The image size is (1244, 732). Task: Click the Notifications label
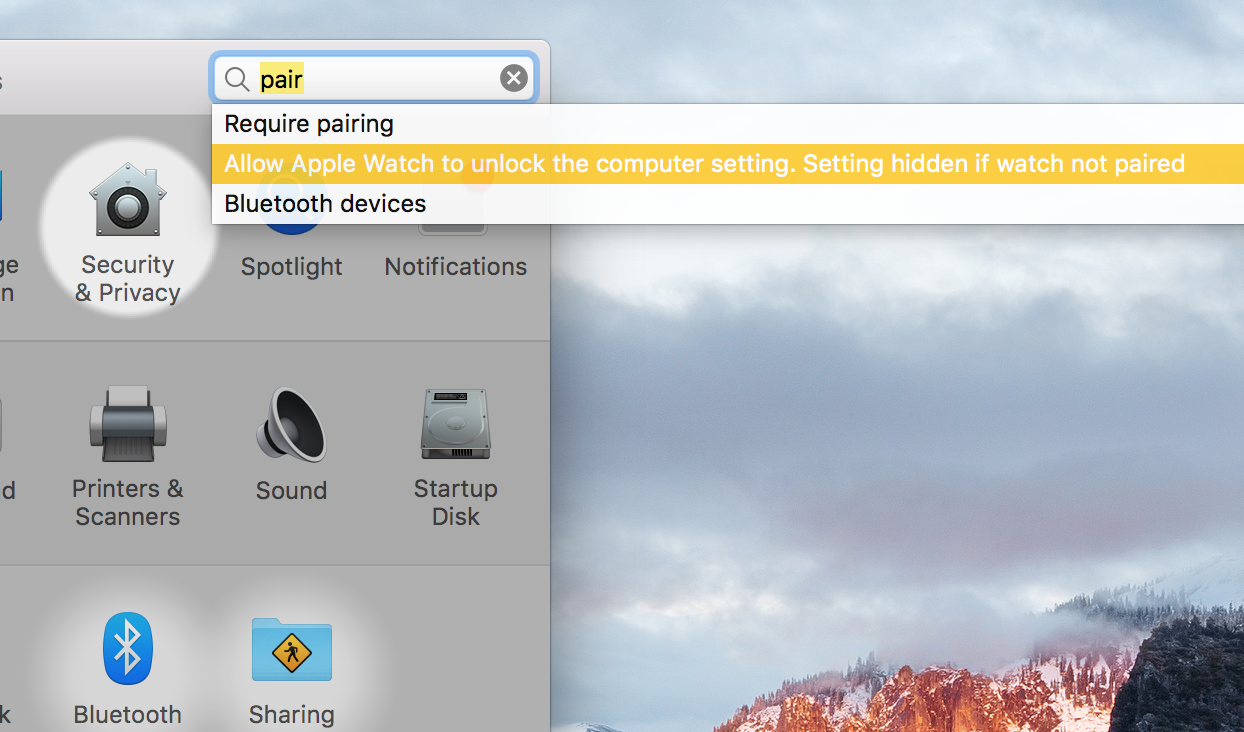[456, 267]
